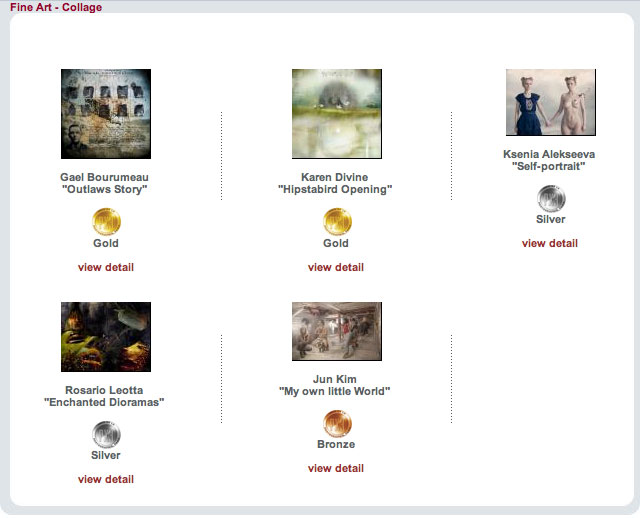Click the silver medal under Rosario Leotta
The height and width of the screenshot is (518, 642).
[106, 434]
